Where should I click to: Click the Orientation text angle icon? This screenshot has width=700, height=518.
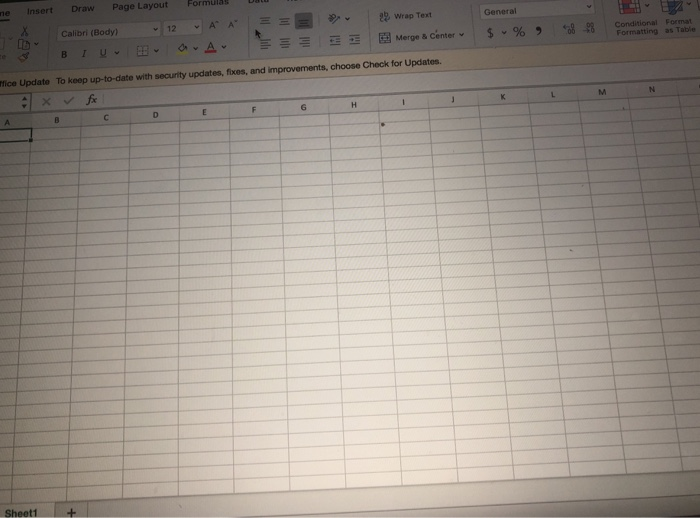click(x=334, y=18)
